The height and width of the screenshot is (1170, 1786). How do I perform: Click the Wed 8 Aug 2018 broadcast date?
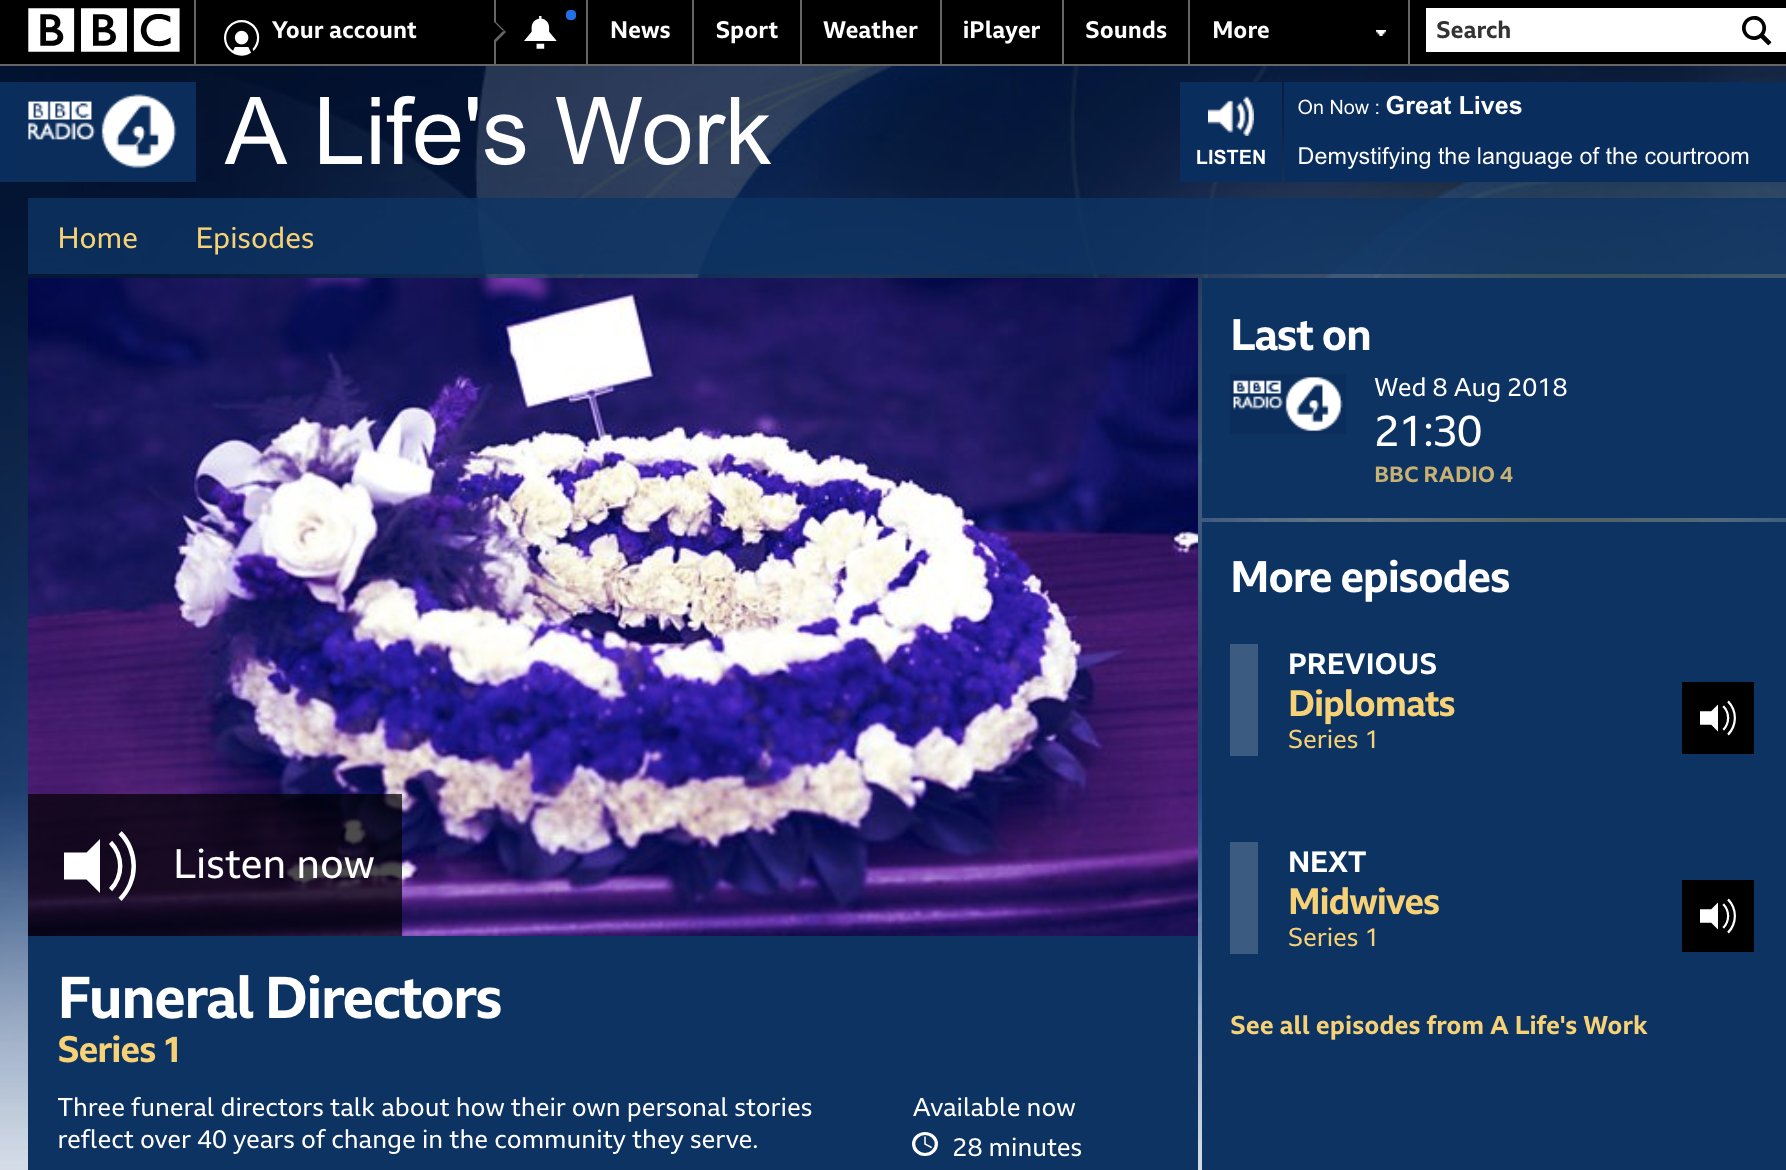click(1470, 387)
